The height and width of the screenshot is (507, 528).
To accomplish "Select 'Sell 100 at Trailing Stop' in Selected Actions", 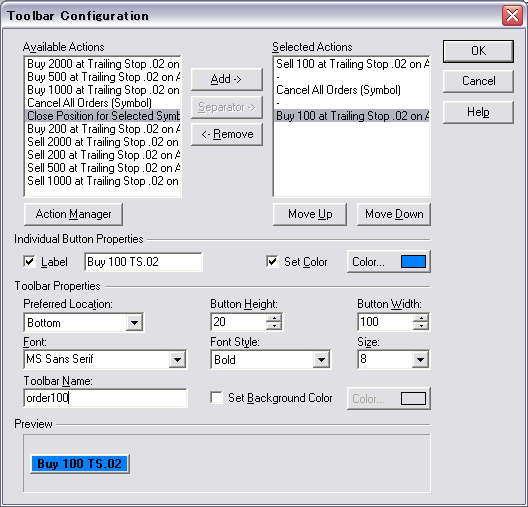I will pos(352,64).
